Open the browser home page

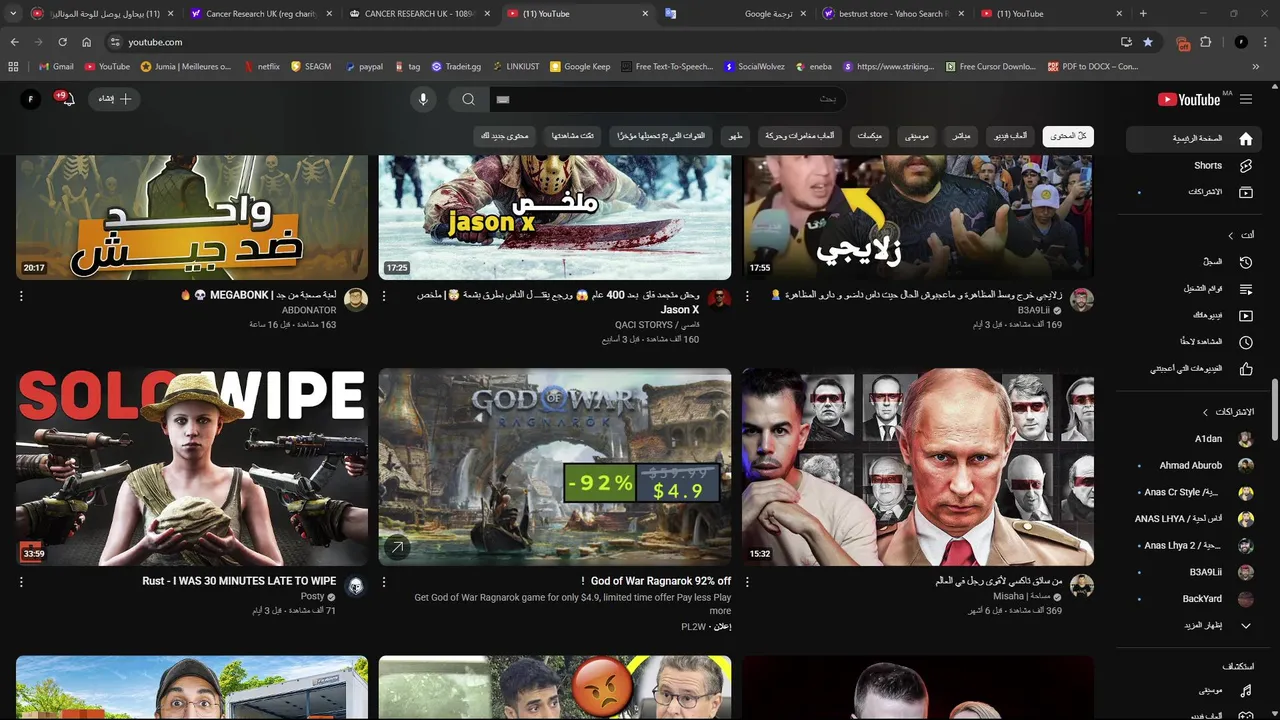(x=86, y=42)
